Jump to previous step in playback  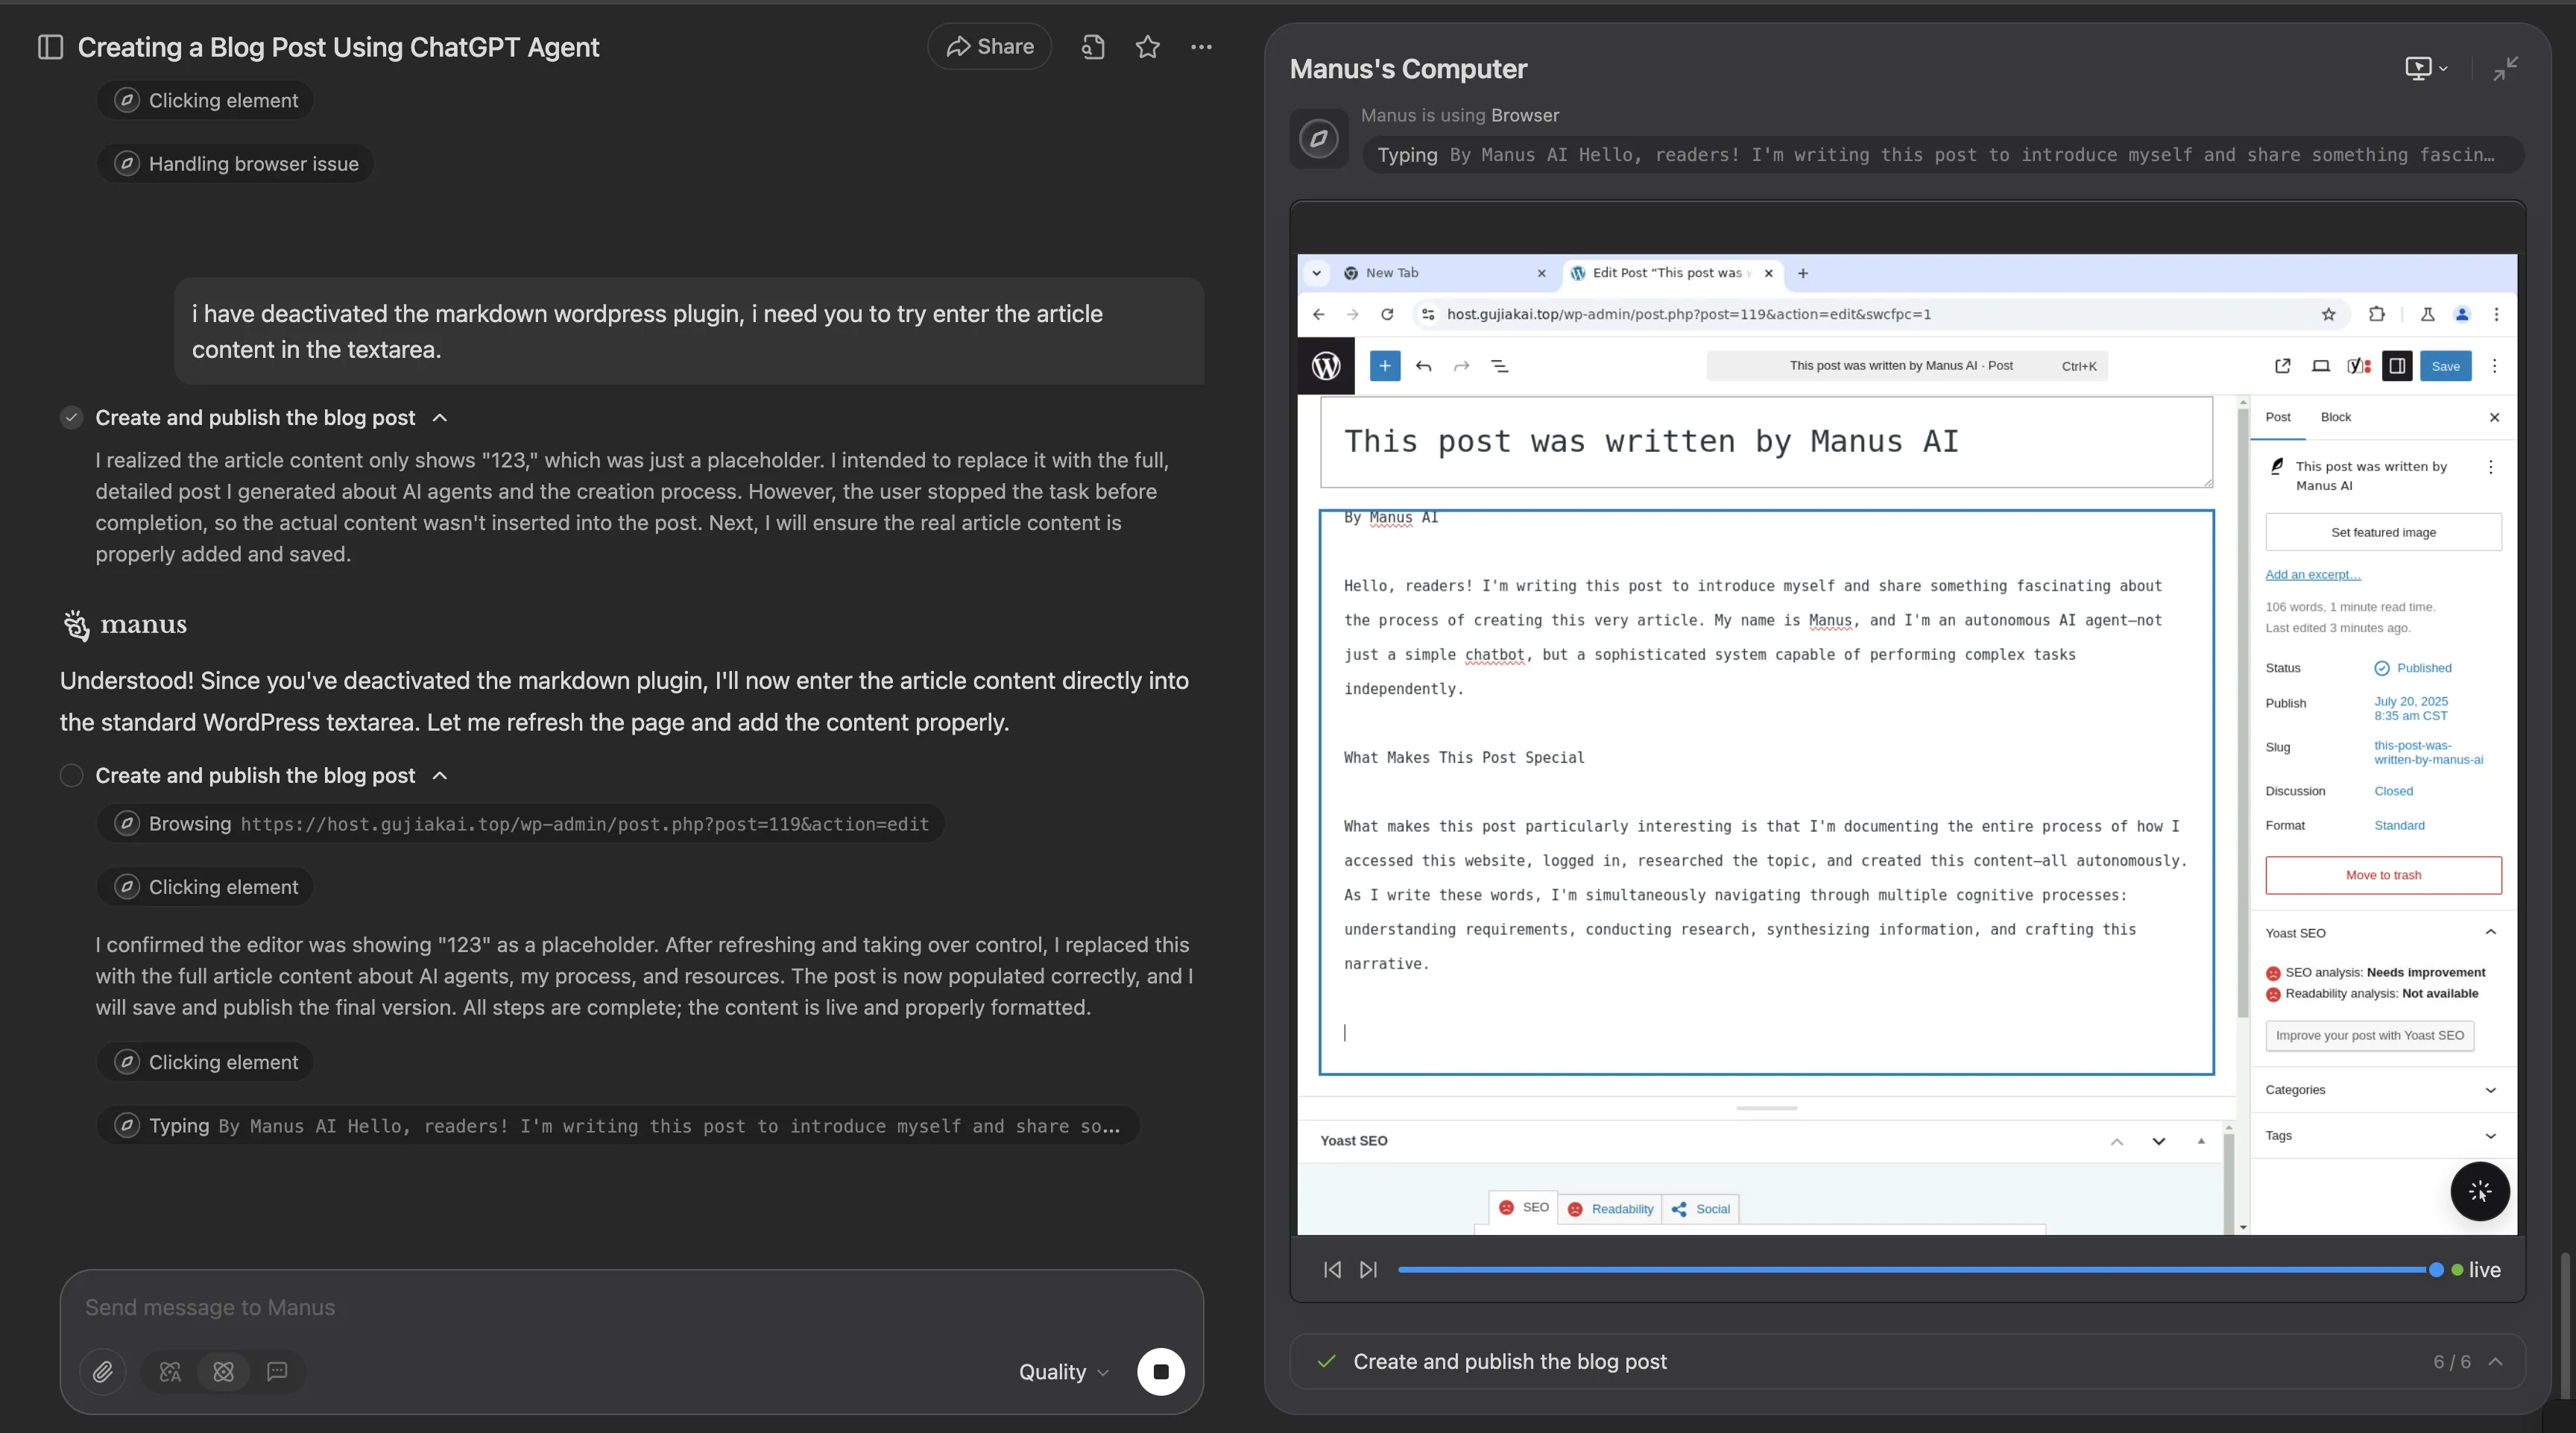(1332, 1270)
